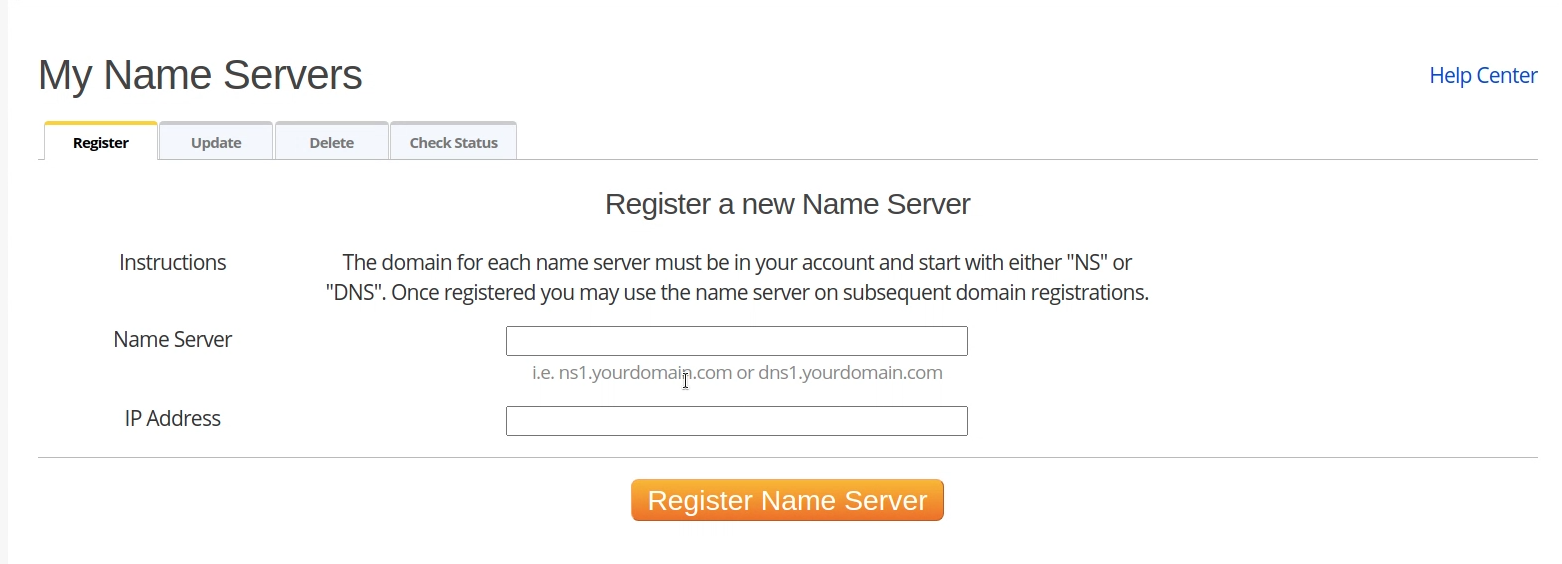
Task: Click the orange Register Name Server button
Action: (x=787, y=500)
